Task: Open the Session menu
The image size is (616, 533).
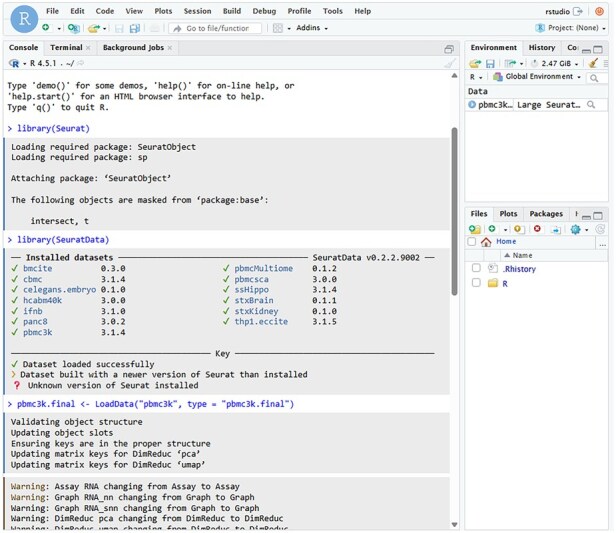Action: (x=197, y=11)
